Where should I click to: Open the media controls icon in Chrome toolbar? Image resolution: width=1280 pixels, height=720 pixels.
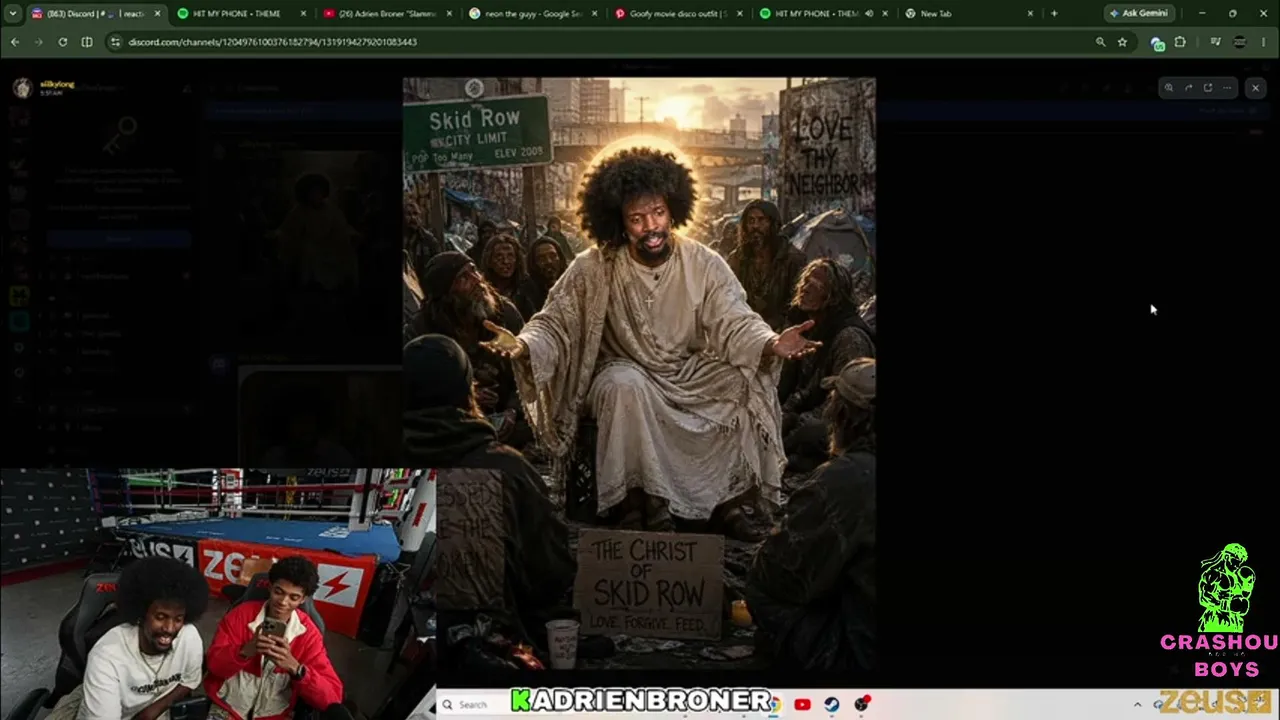[x=1215, y=42]
